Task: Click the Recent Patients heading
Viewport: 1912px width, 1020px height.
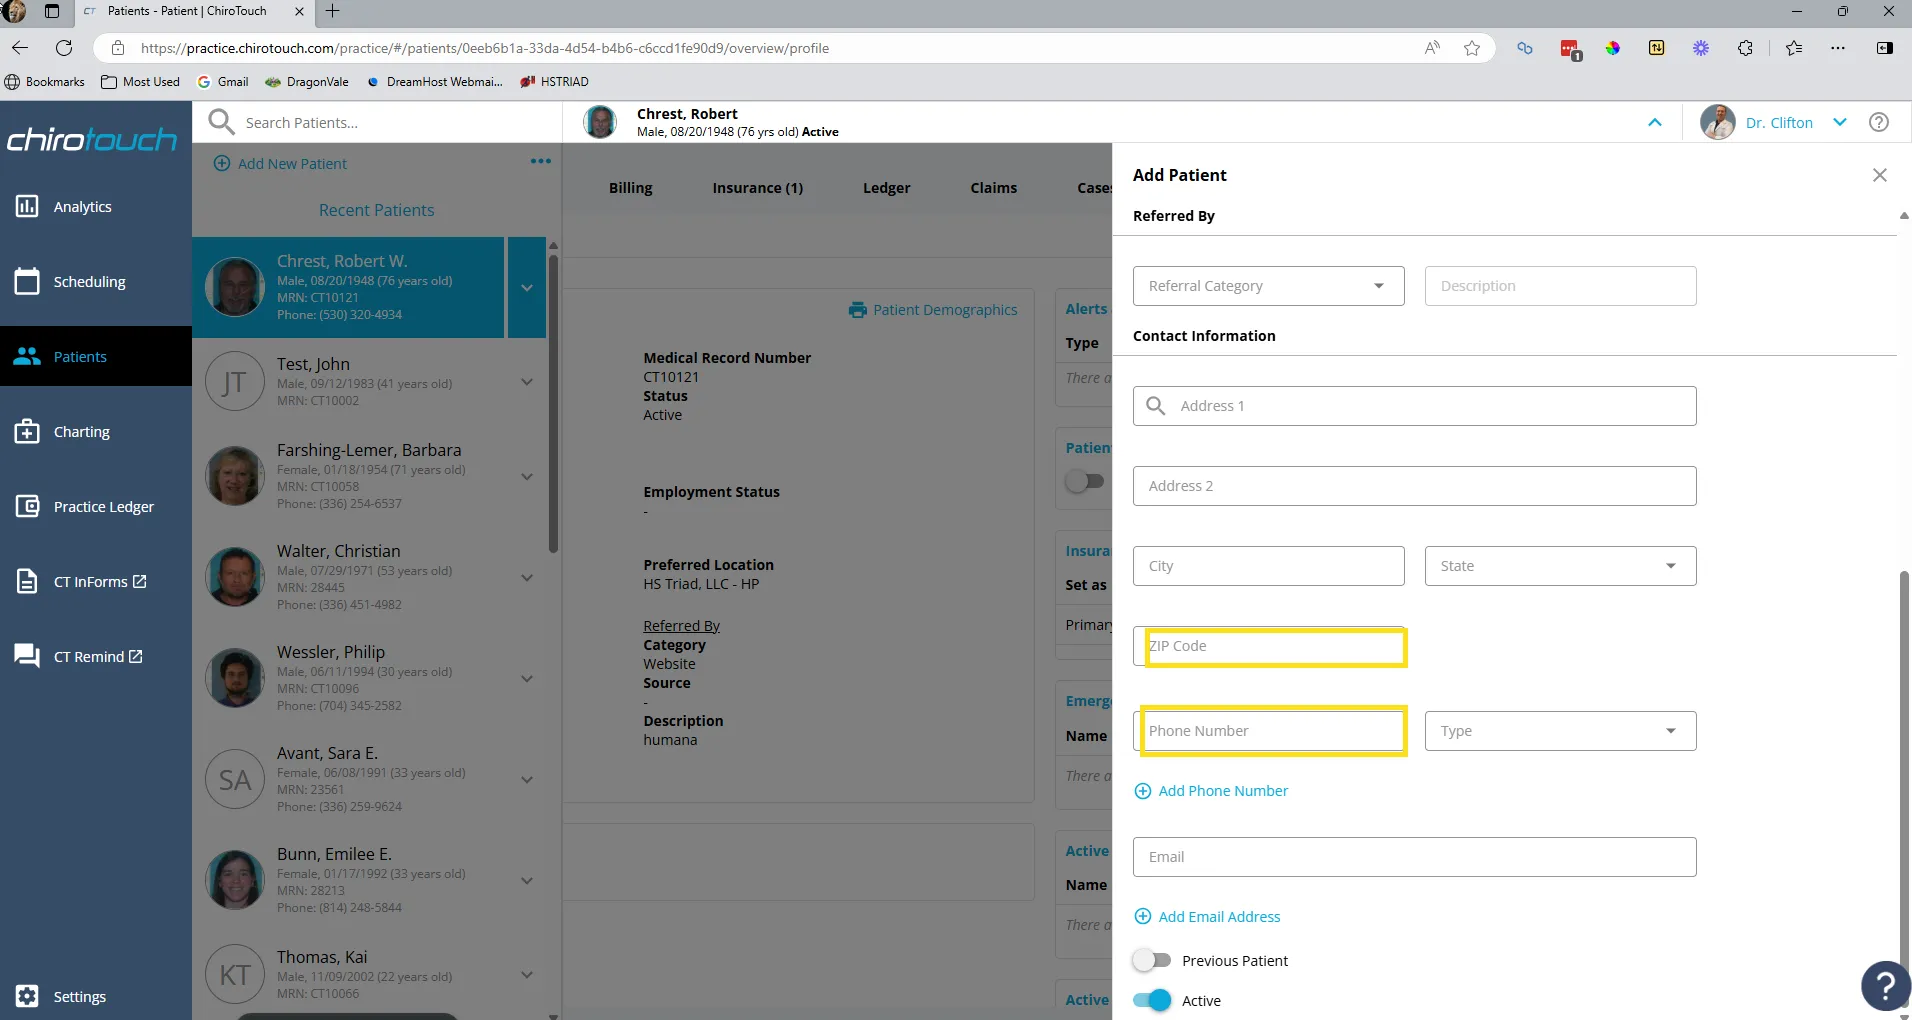Action: (377, 210)
